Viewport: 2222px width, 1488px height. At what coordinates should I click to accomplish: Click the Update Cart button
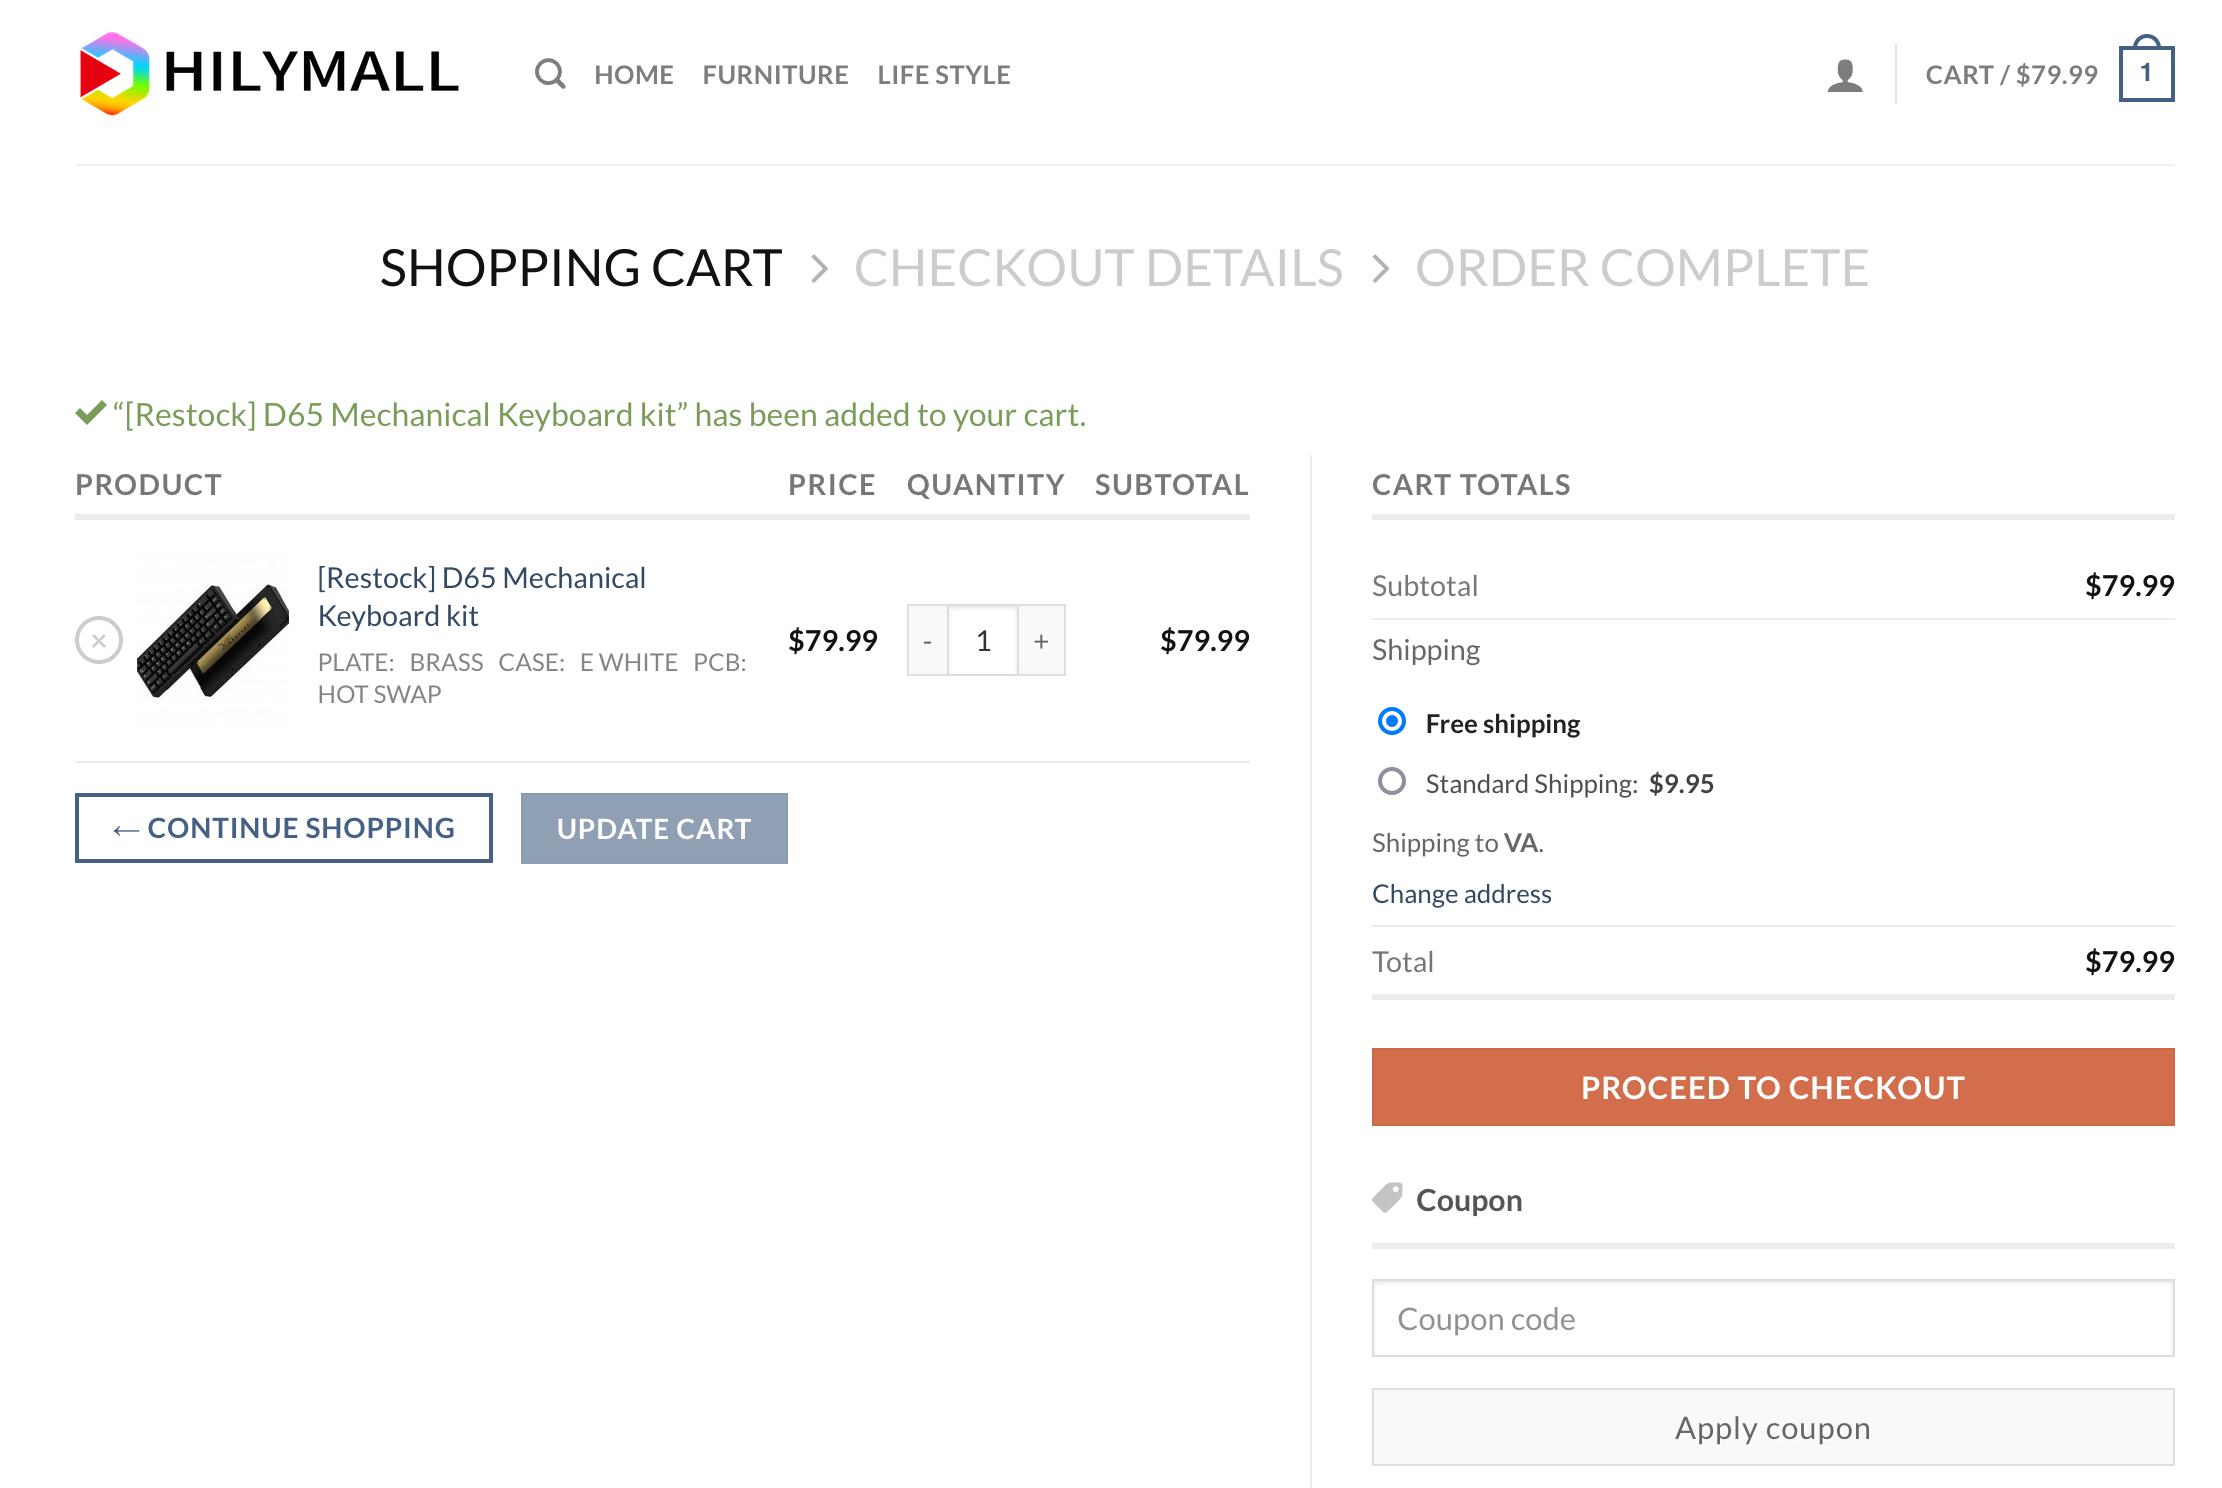653,828
